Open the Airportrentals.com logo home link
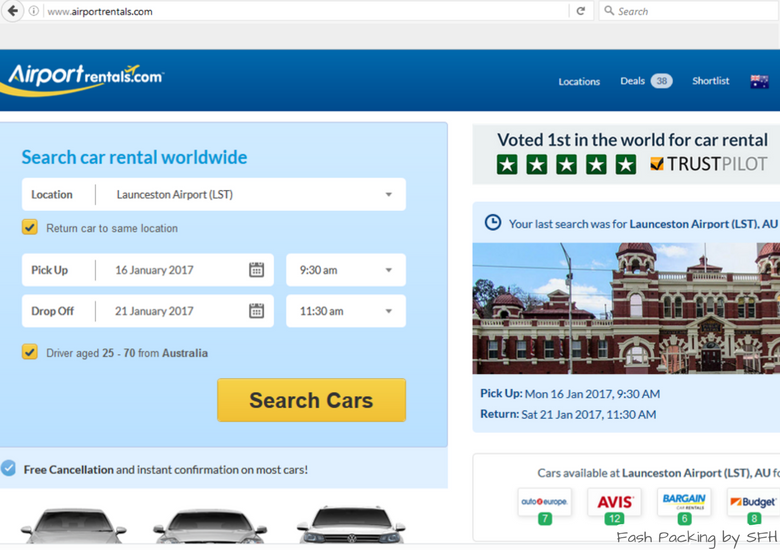 [82, 80]
